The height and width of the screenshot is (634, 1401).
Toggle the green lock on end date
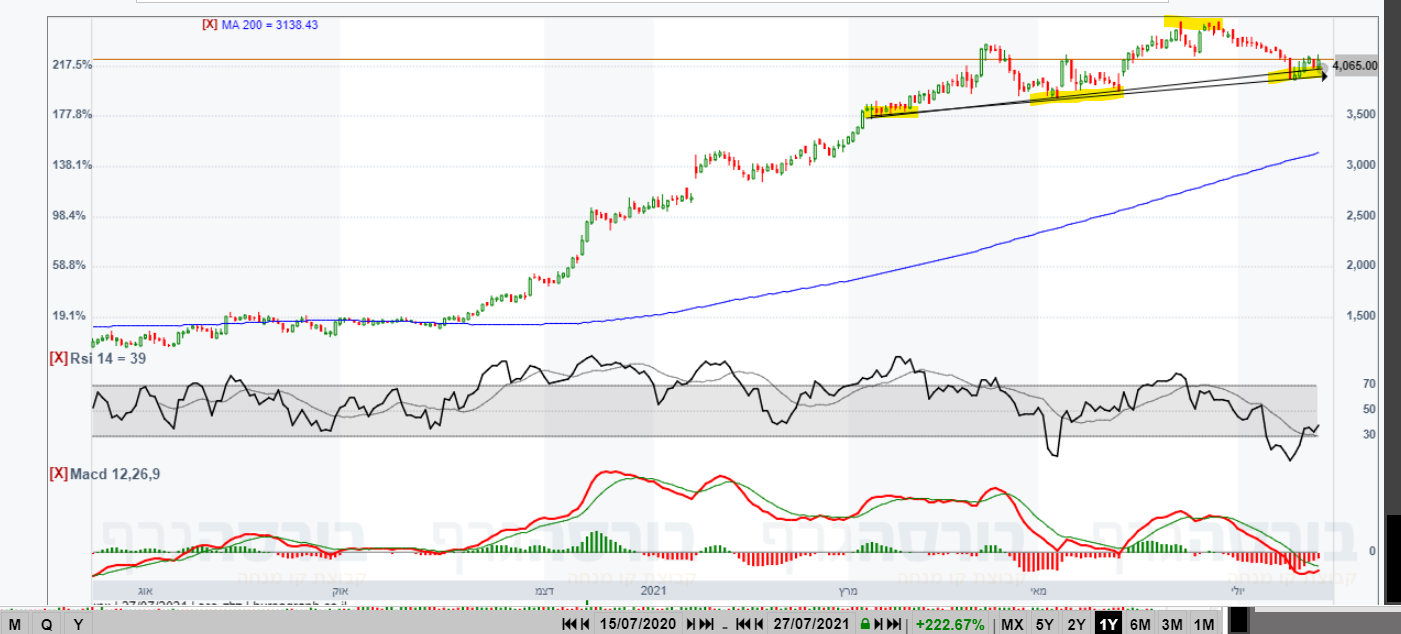click(865, 624)
